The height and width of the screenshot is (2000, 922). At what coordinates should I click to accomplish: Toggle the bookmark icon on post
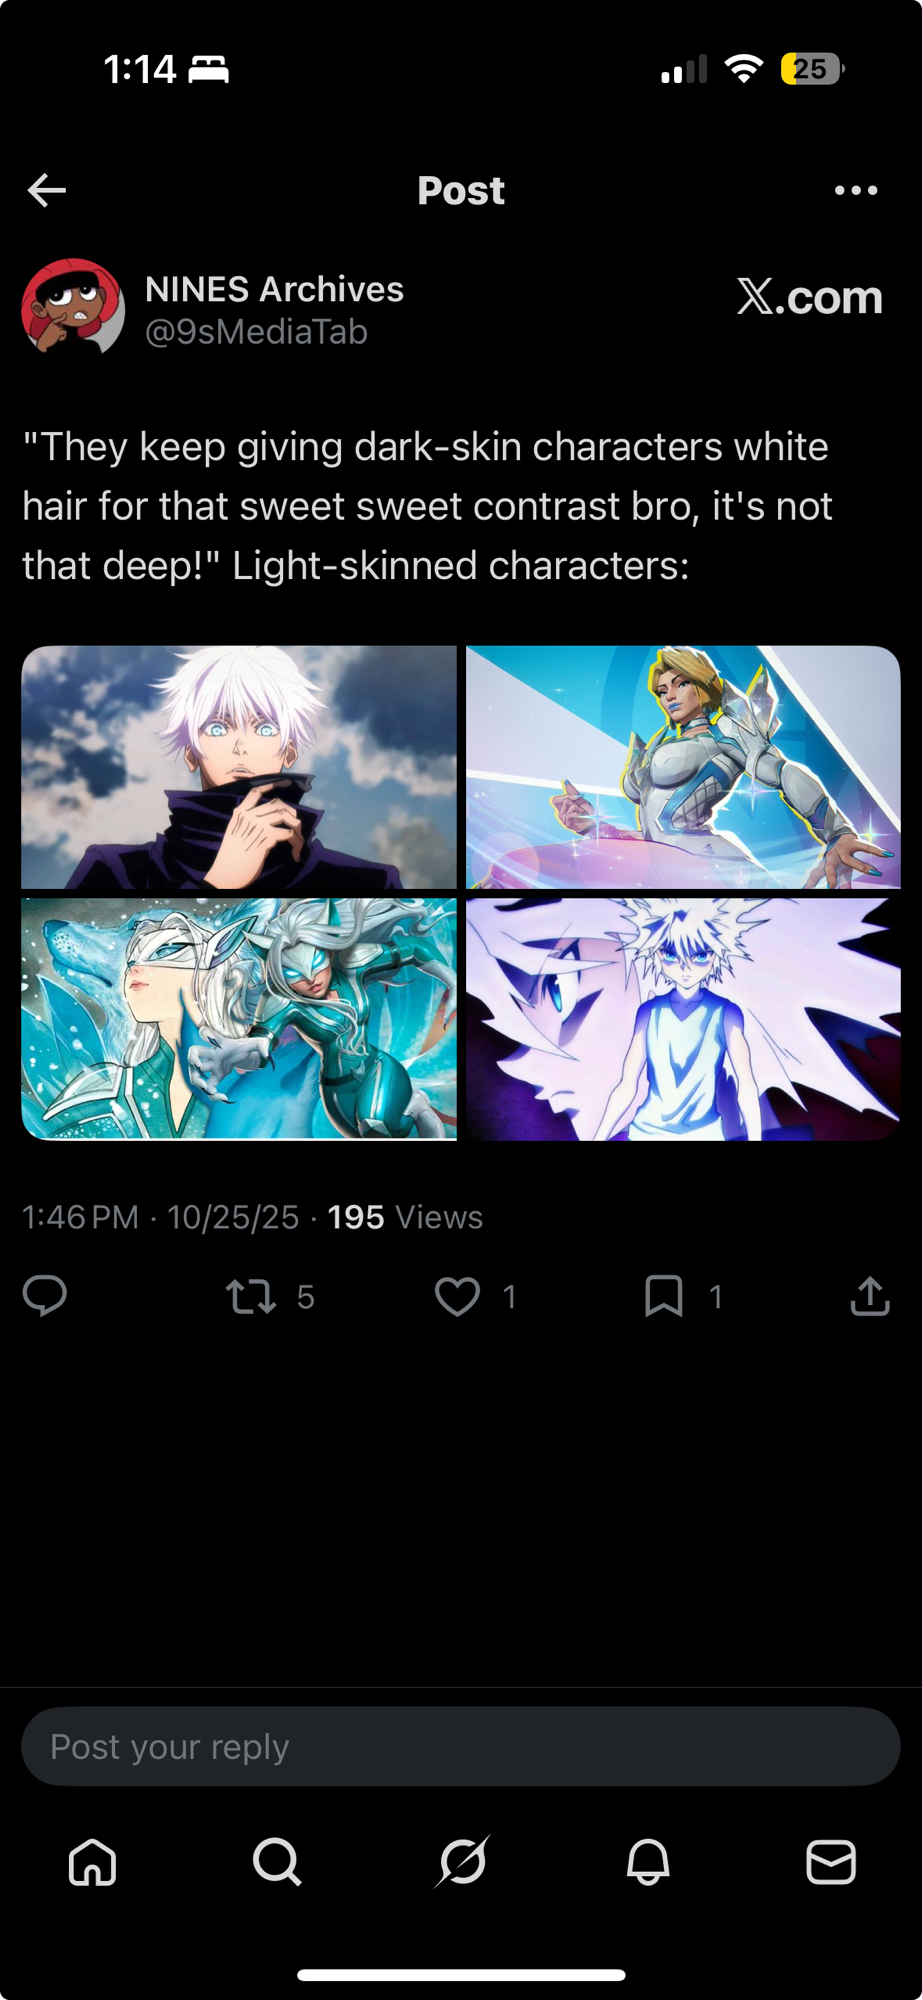click(664, 1296)
